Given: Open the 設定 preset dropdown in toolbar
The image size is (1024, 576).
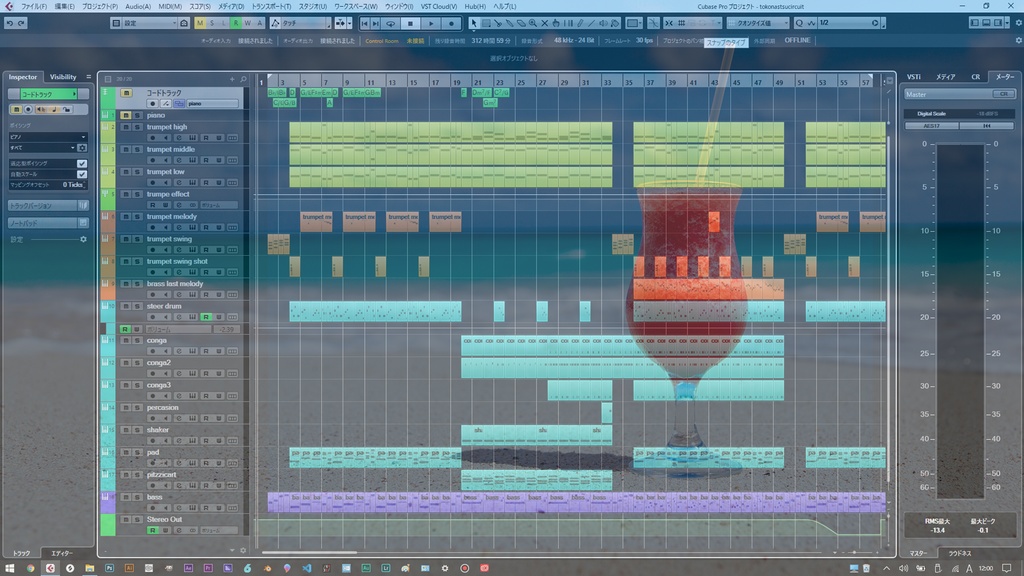Looking at the screenshot, I should click(x=150, y=24).
